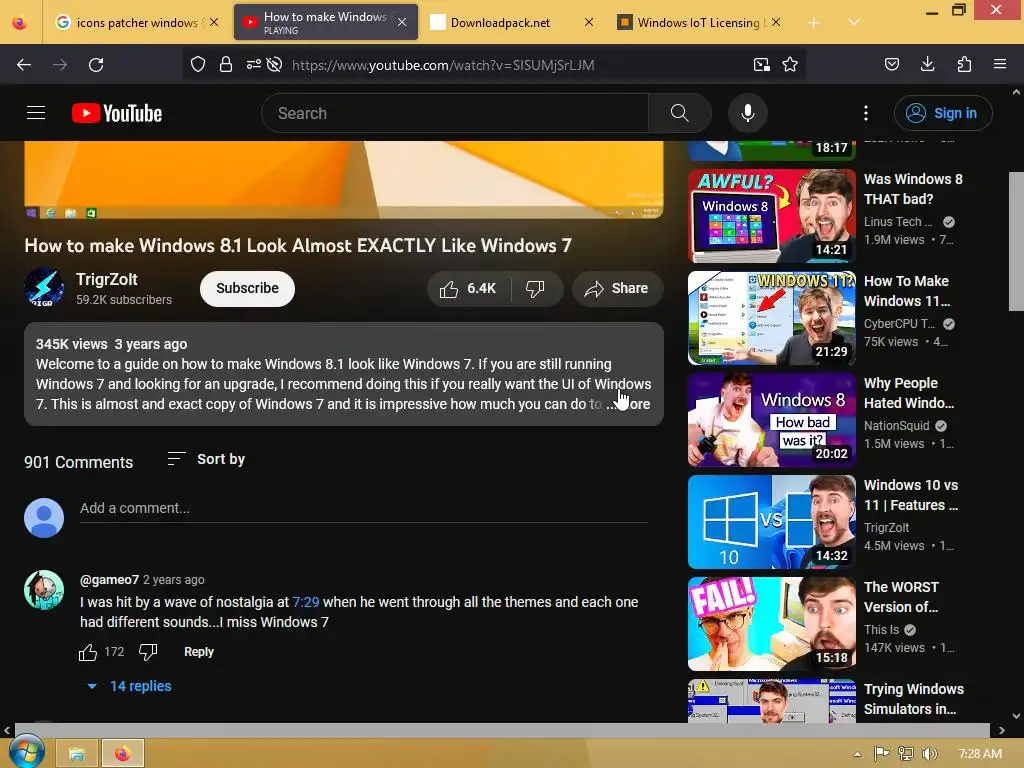This screenshot has width=1024, height=768.
Task: Click the Subscribe button
Action: (x=248, y=289)
